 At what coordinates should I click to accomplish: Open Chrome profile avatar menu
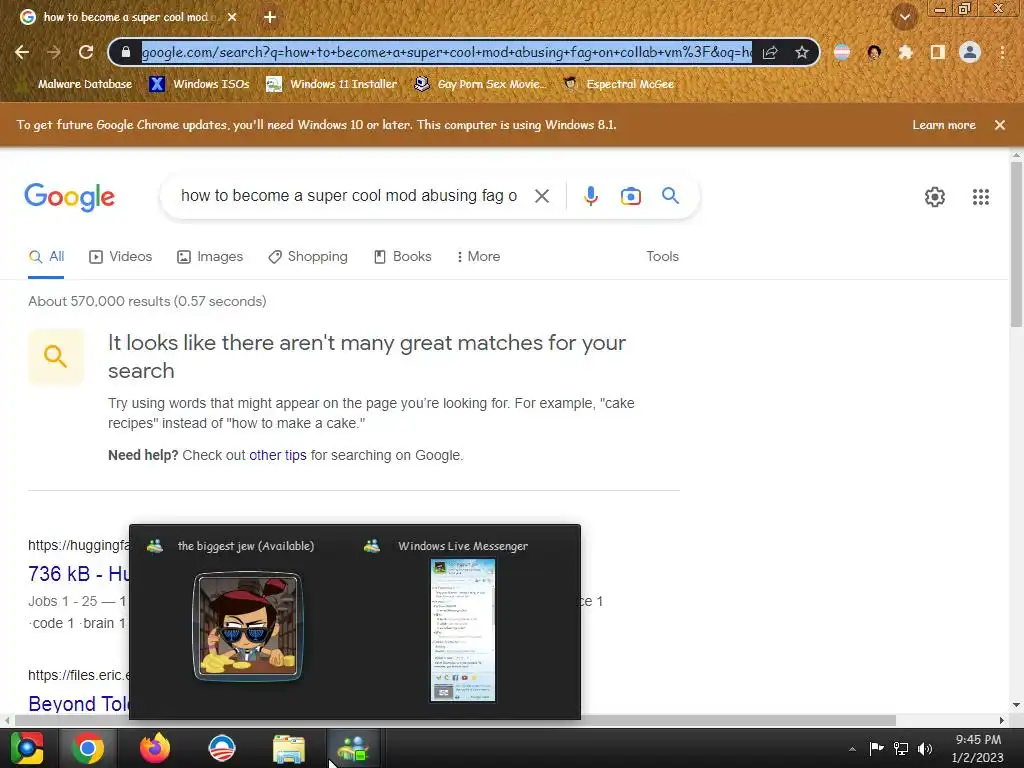(x=970, y=52)
